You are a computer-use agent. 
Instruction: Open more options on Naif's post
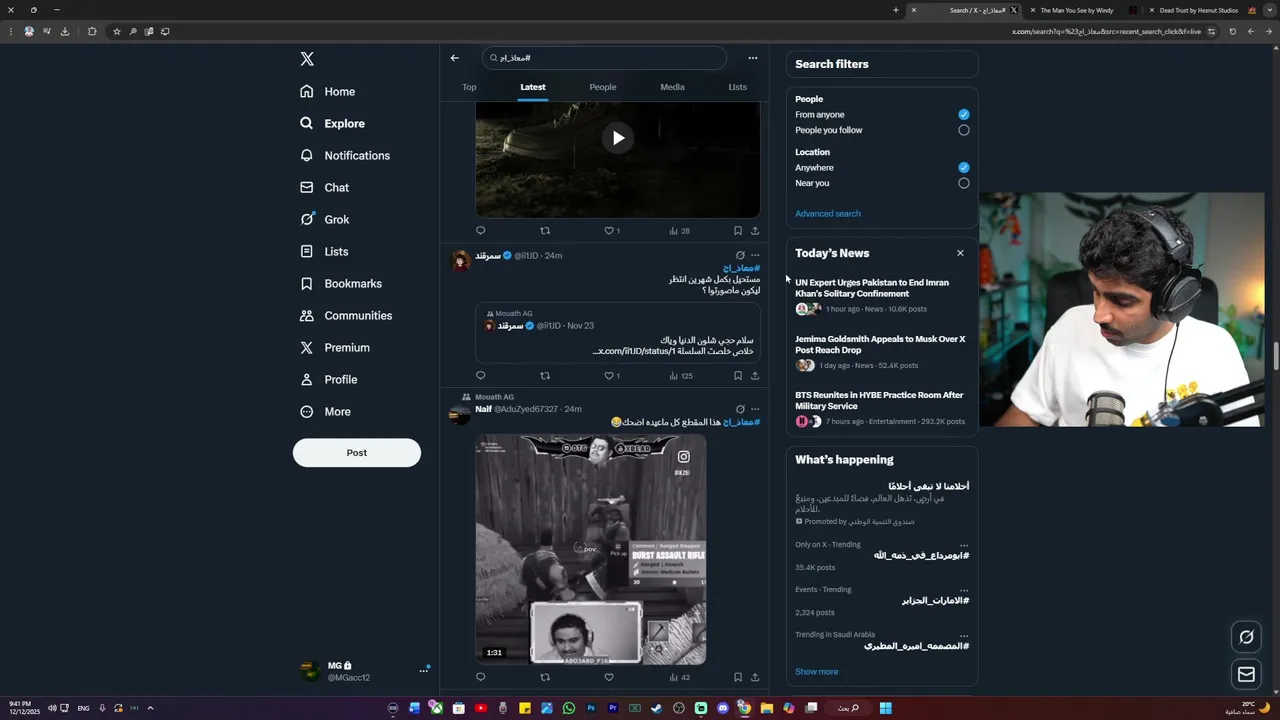[755, 409]
